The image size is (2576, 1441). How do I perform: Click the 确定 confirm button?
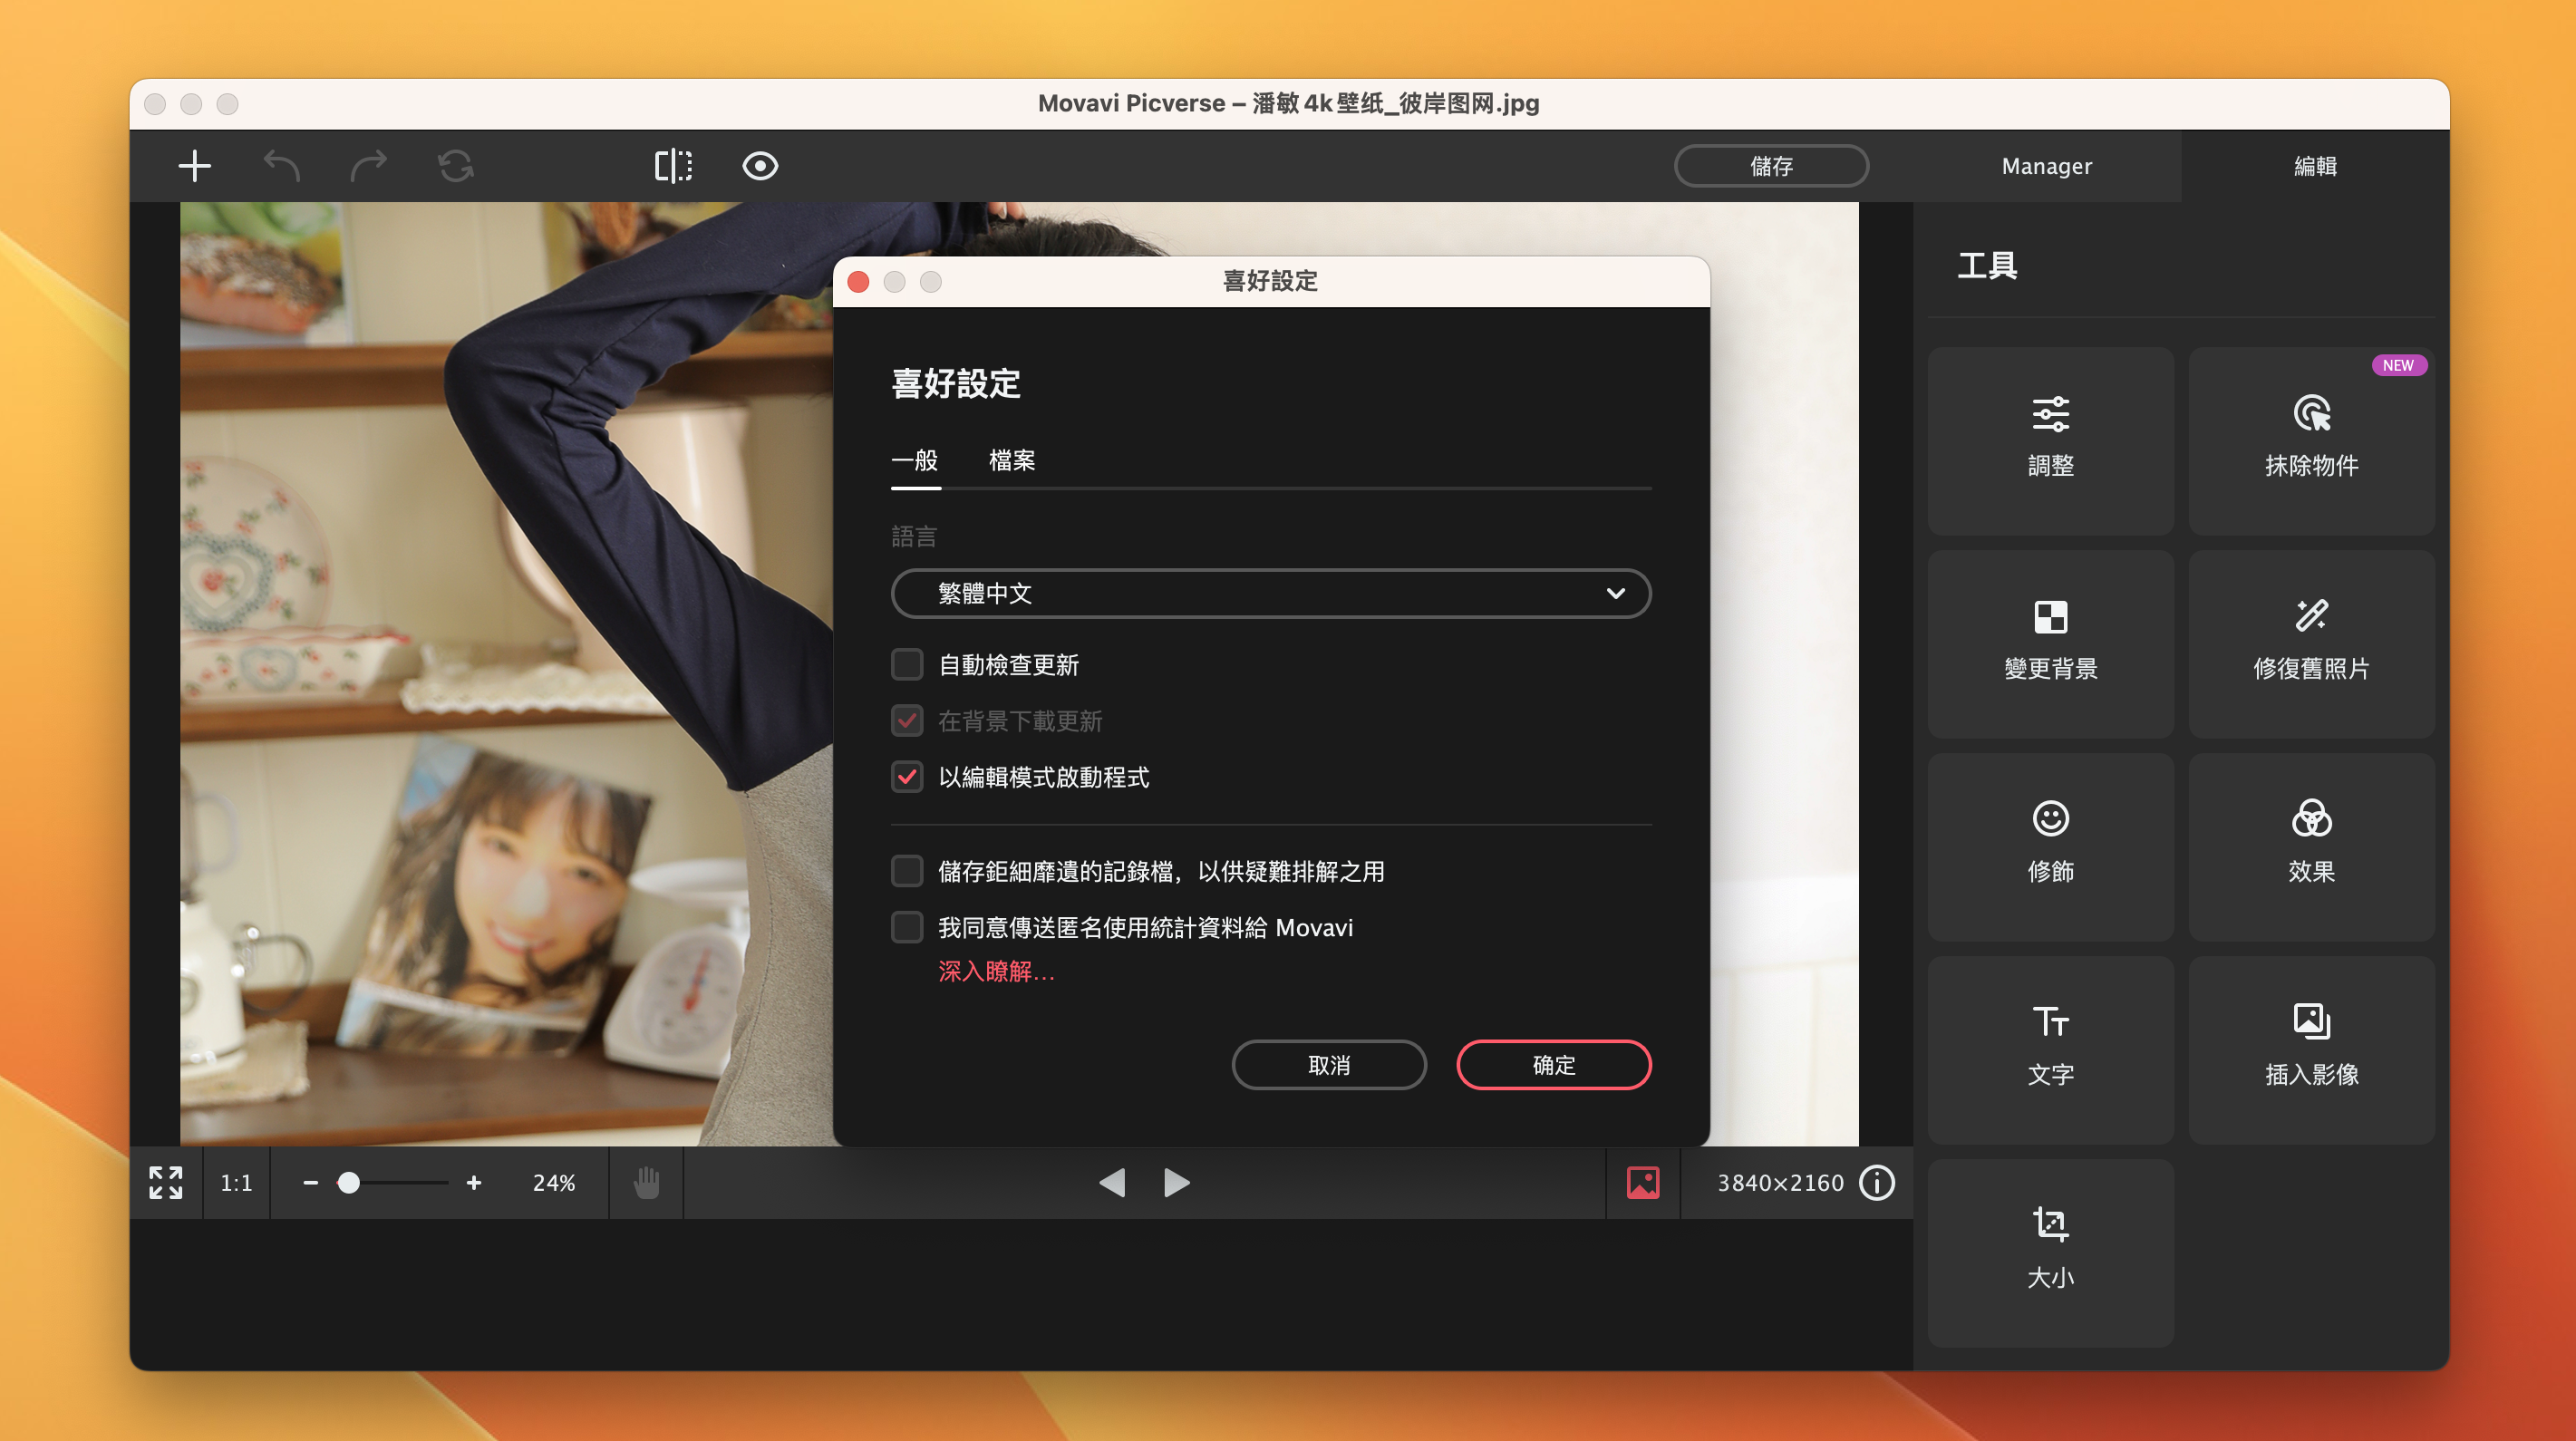tap(1553, 1065)
